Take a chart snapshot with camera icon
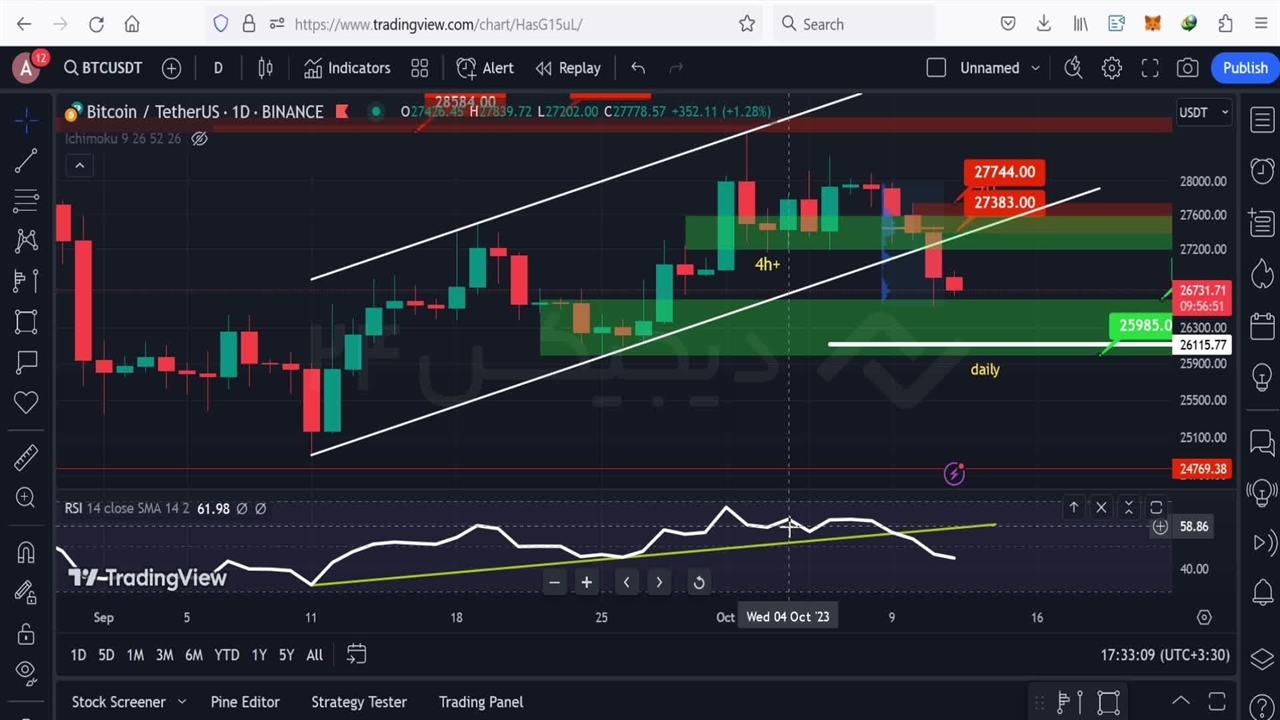The height and width of the screenshot is (720, 1280). 1187,68
